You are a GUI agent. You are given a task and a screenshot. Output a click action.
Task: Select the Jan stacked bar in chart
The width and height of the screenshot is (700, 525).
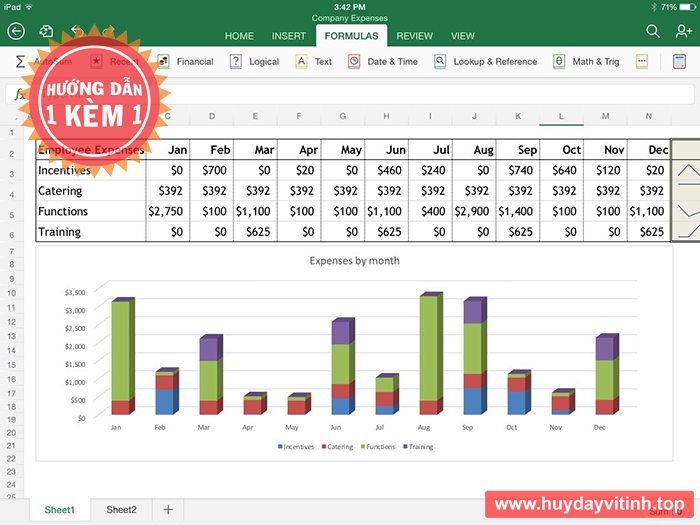(x=123, y=356)
